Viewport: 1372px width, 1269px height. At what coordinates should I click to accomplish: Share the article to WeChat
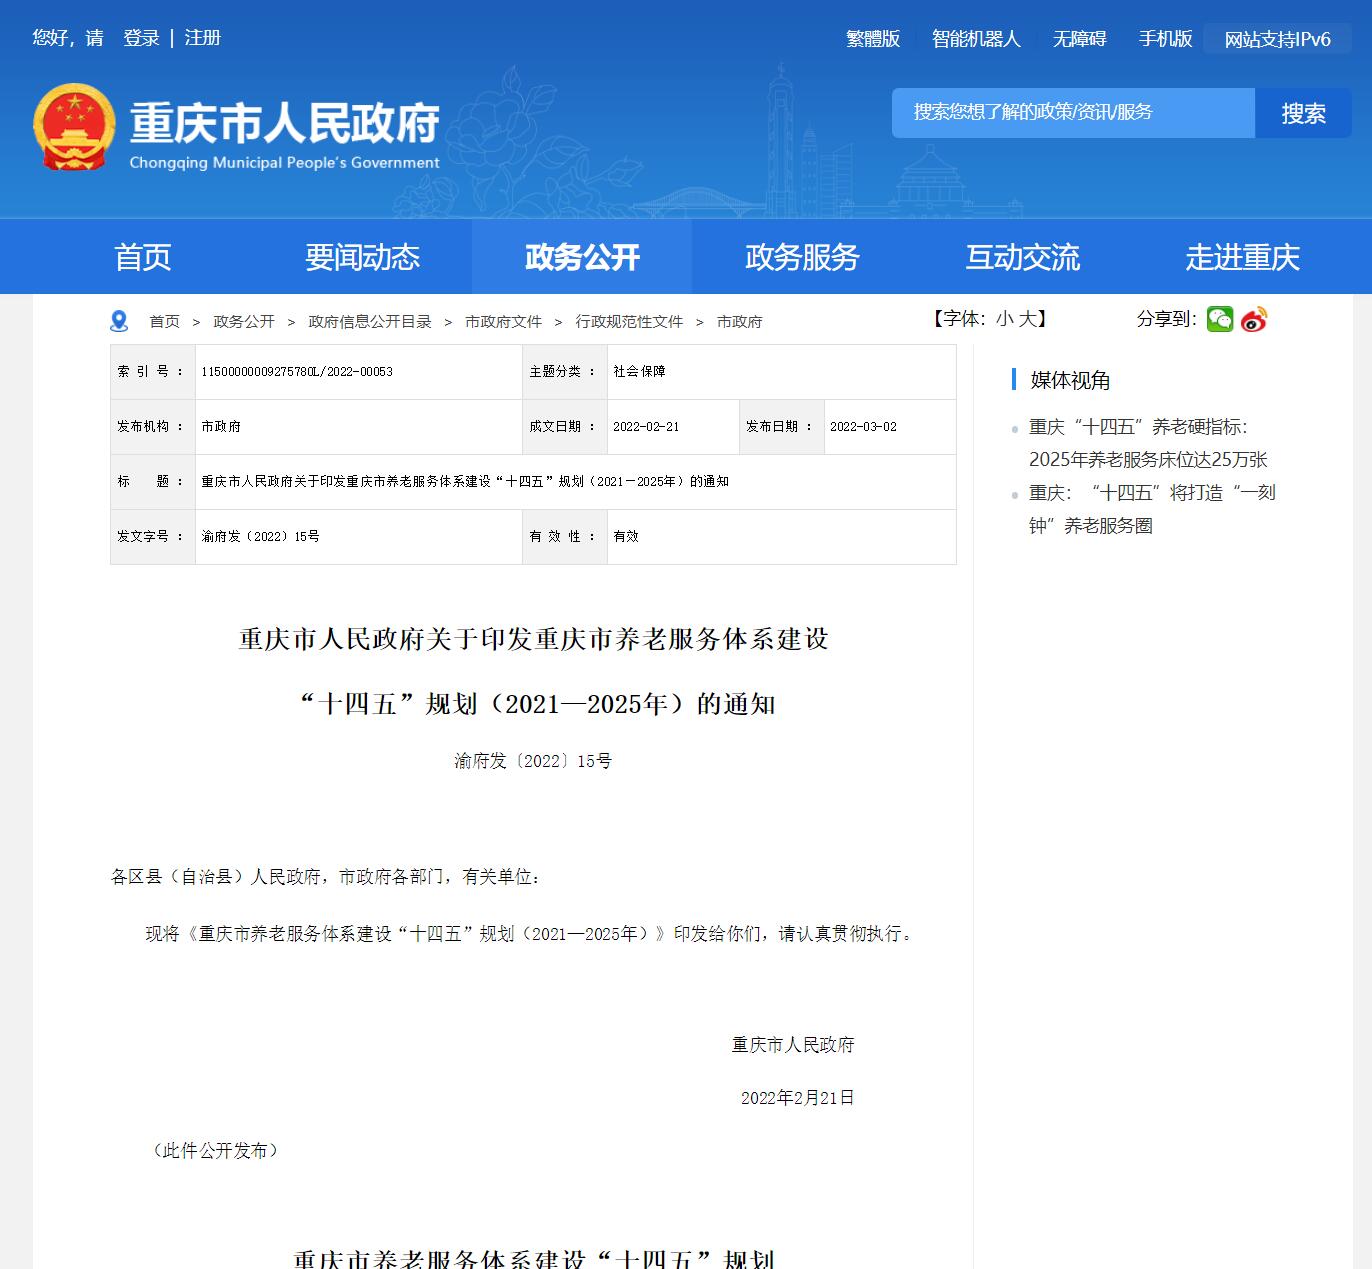coord(1218,320)
